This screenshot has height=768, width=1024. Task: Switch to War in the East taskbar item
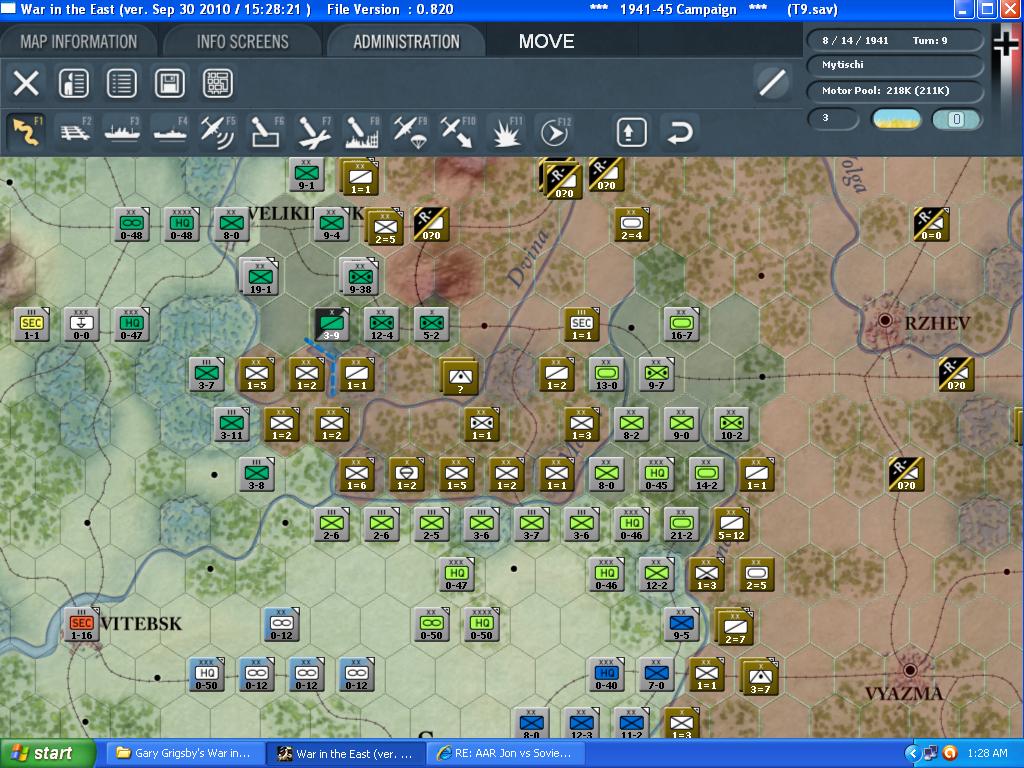346,754
